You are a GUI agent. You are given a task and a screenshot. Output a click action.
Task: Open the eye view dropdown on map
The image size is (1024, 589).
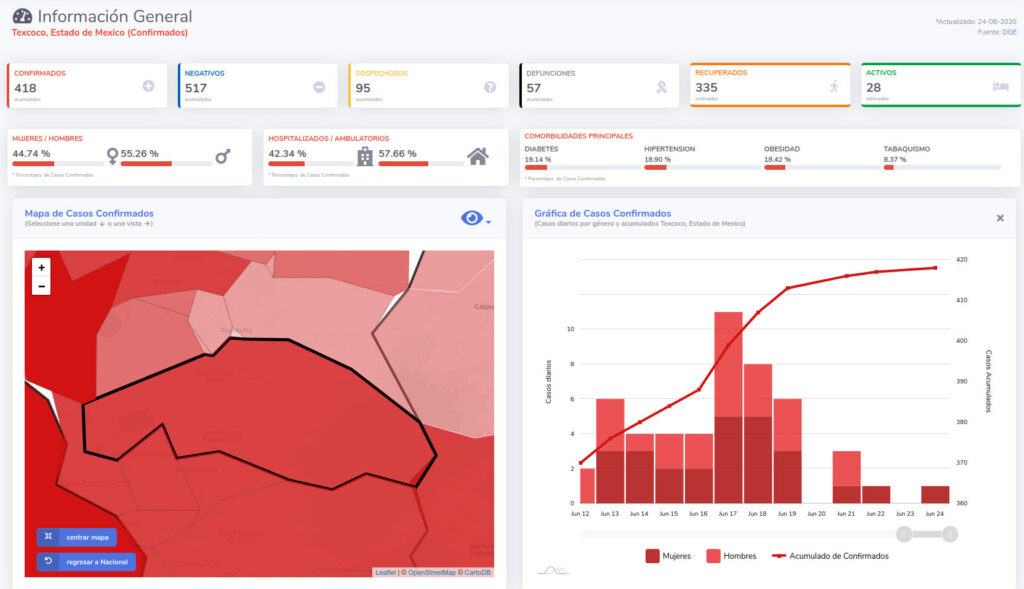475,218
